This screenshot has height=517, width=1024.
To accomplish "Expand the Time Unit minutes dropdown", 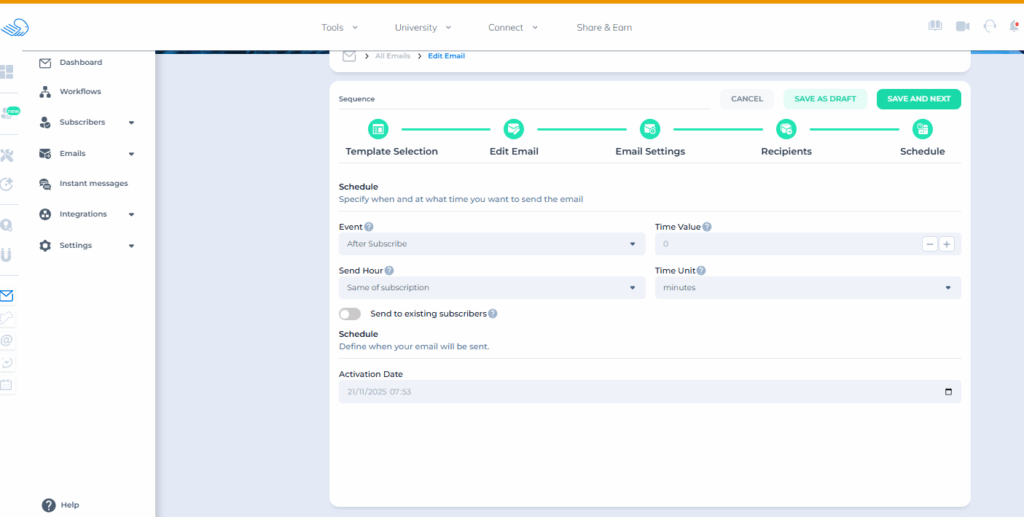I will (807, 288).
